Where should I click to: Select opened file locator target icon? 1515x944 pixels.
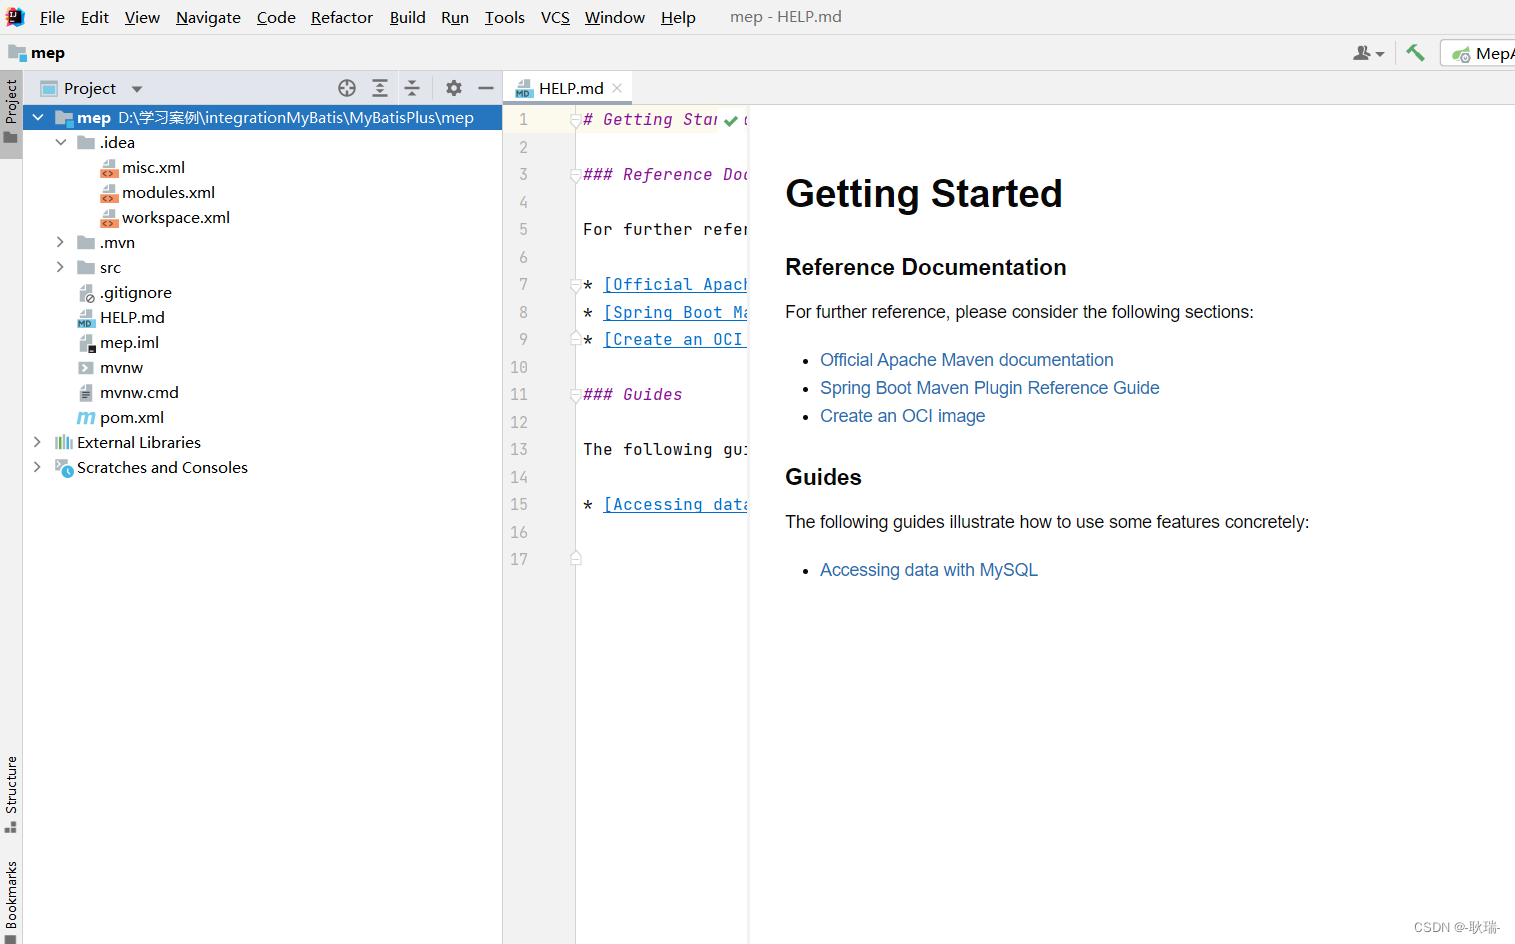[347, 88]
